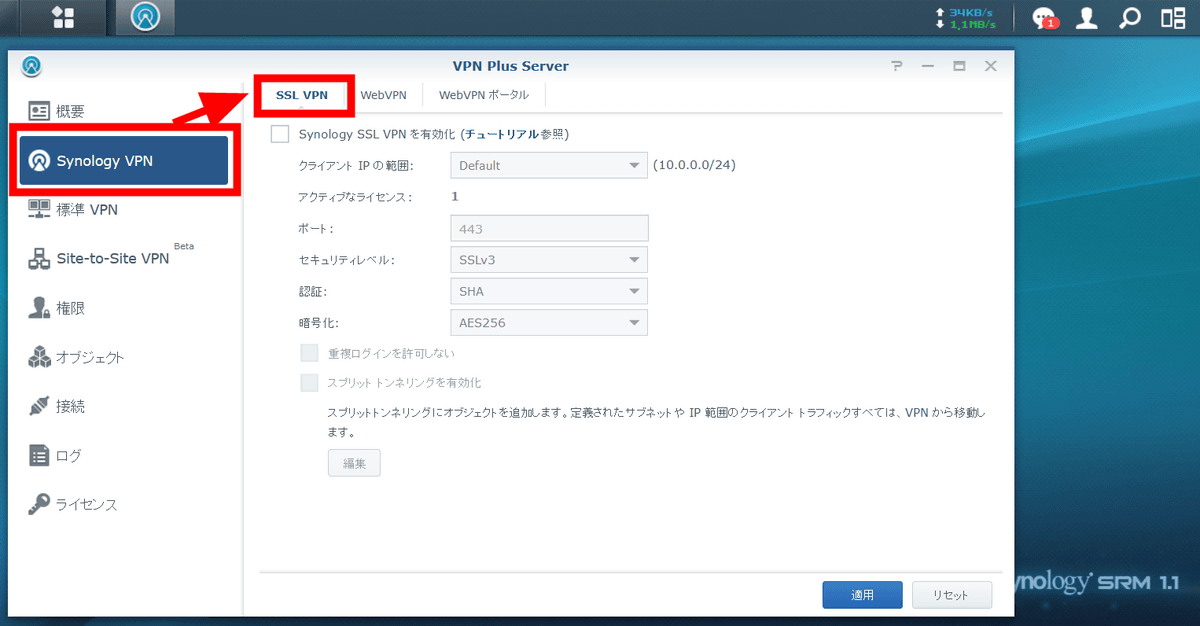1200x626 pixels.
Task: Minimize the VPN Plus Server window
Action: click(928, 66)
